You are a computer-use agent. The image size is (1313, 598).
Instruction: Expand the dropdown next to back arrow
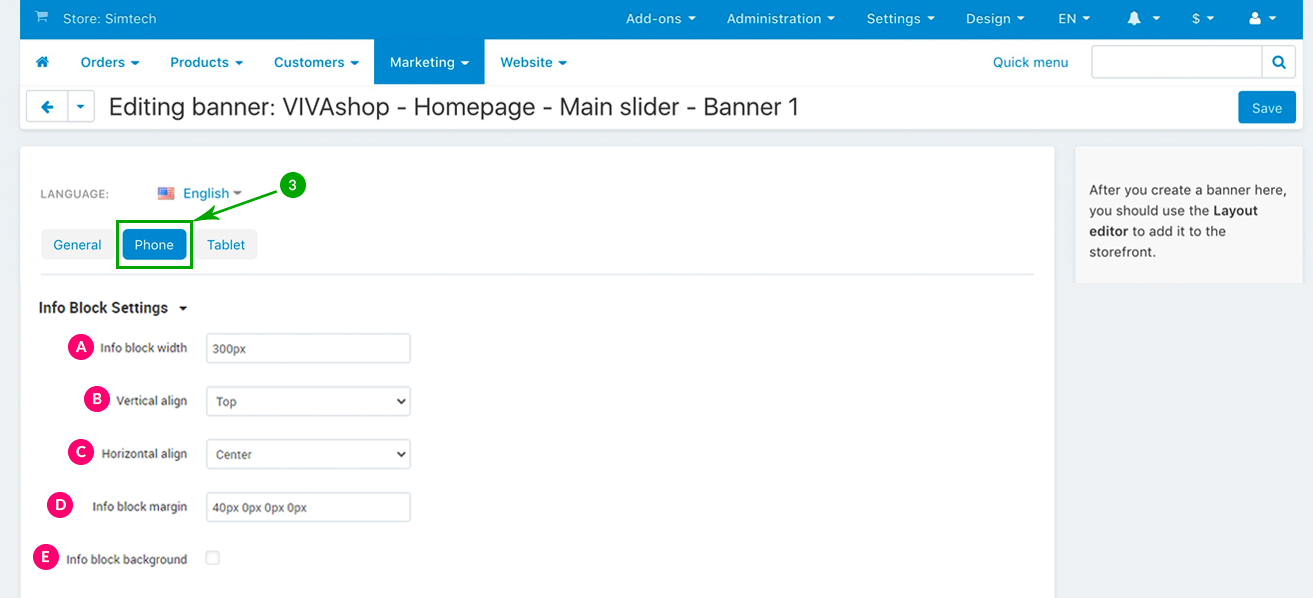click(81, 107)
